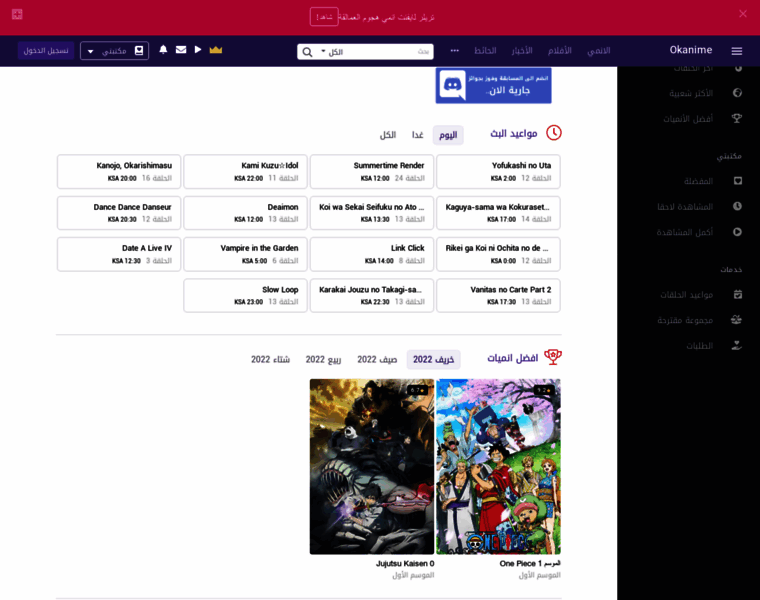Open the Discord contest banner
This screenshot has width=760, height=600.
coord(493,85)
